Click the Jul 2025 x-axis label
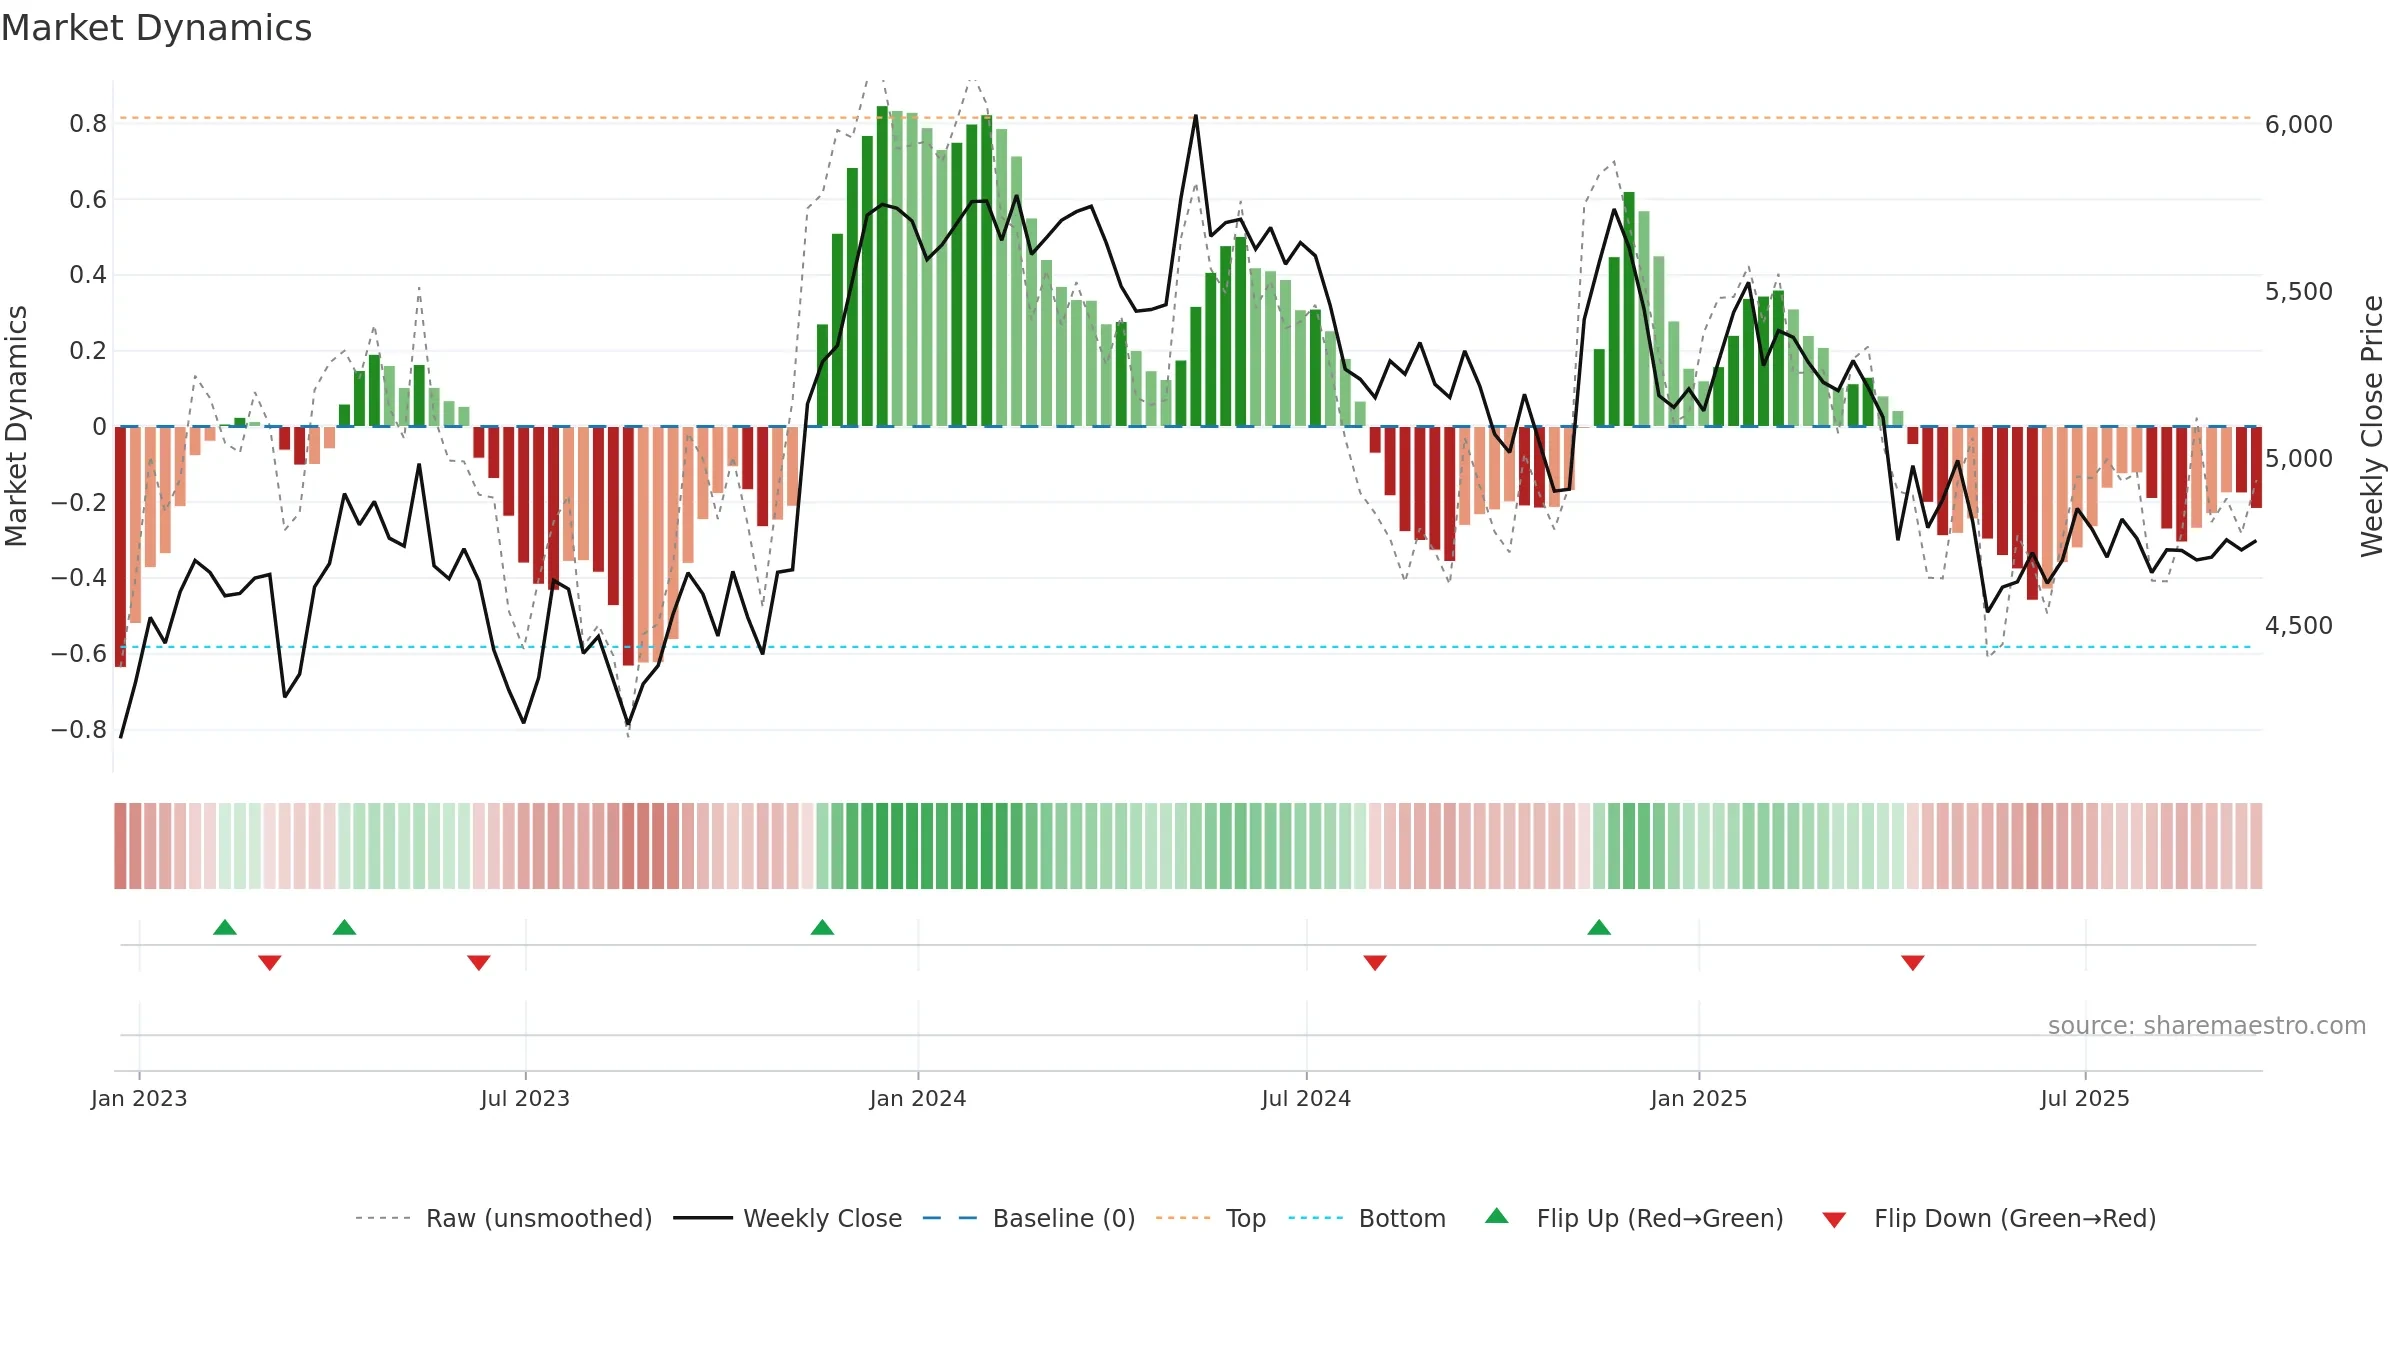Screen dimensions: 2400x1350 (2085, 1099)
